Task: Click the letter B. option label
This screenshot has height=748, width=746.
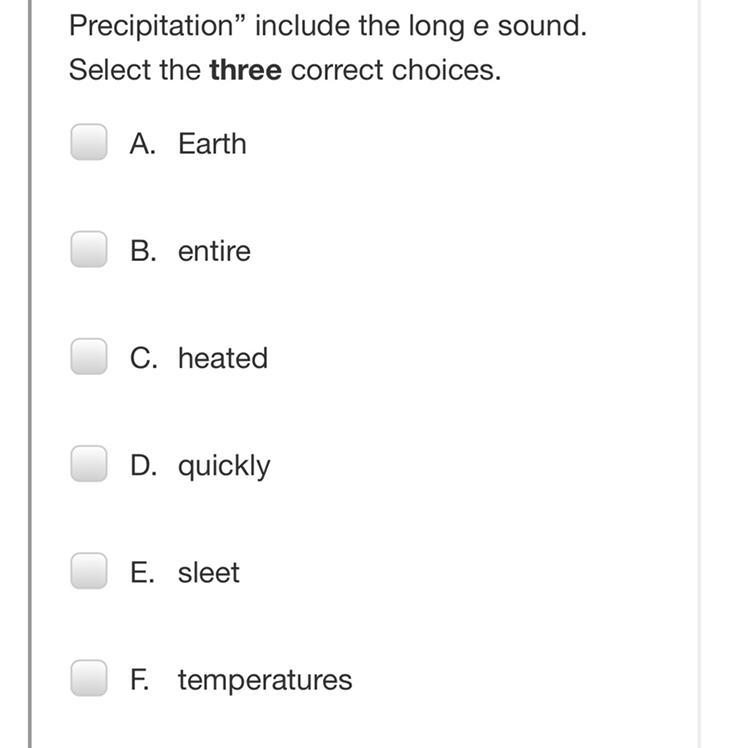Action: point(143,250)
